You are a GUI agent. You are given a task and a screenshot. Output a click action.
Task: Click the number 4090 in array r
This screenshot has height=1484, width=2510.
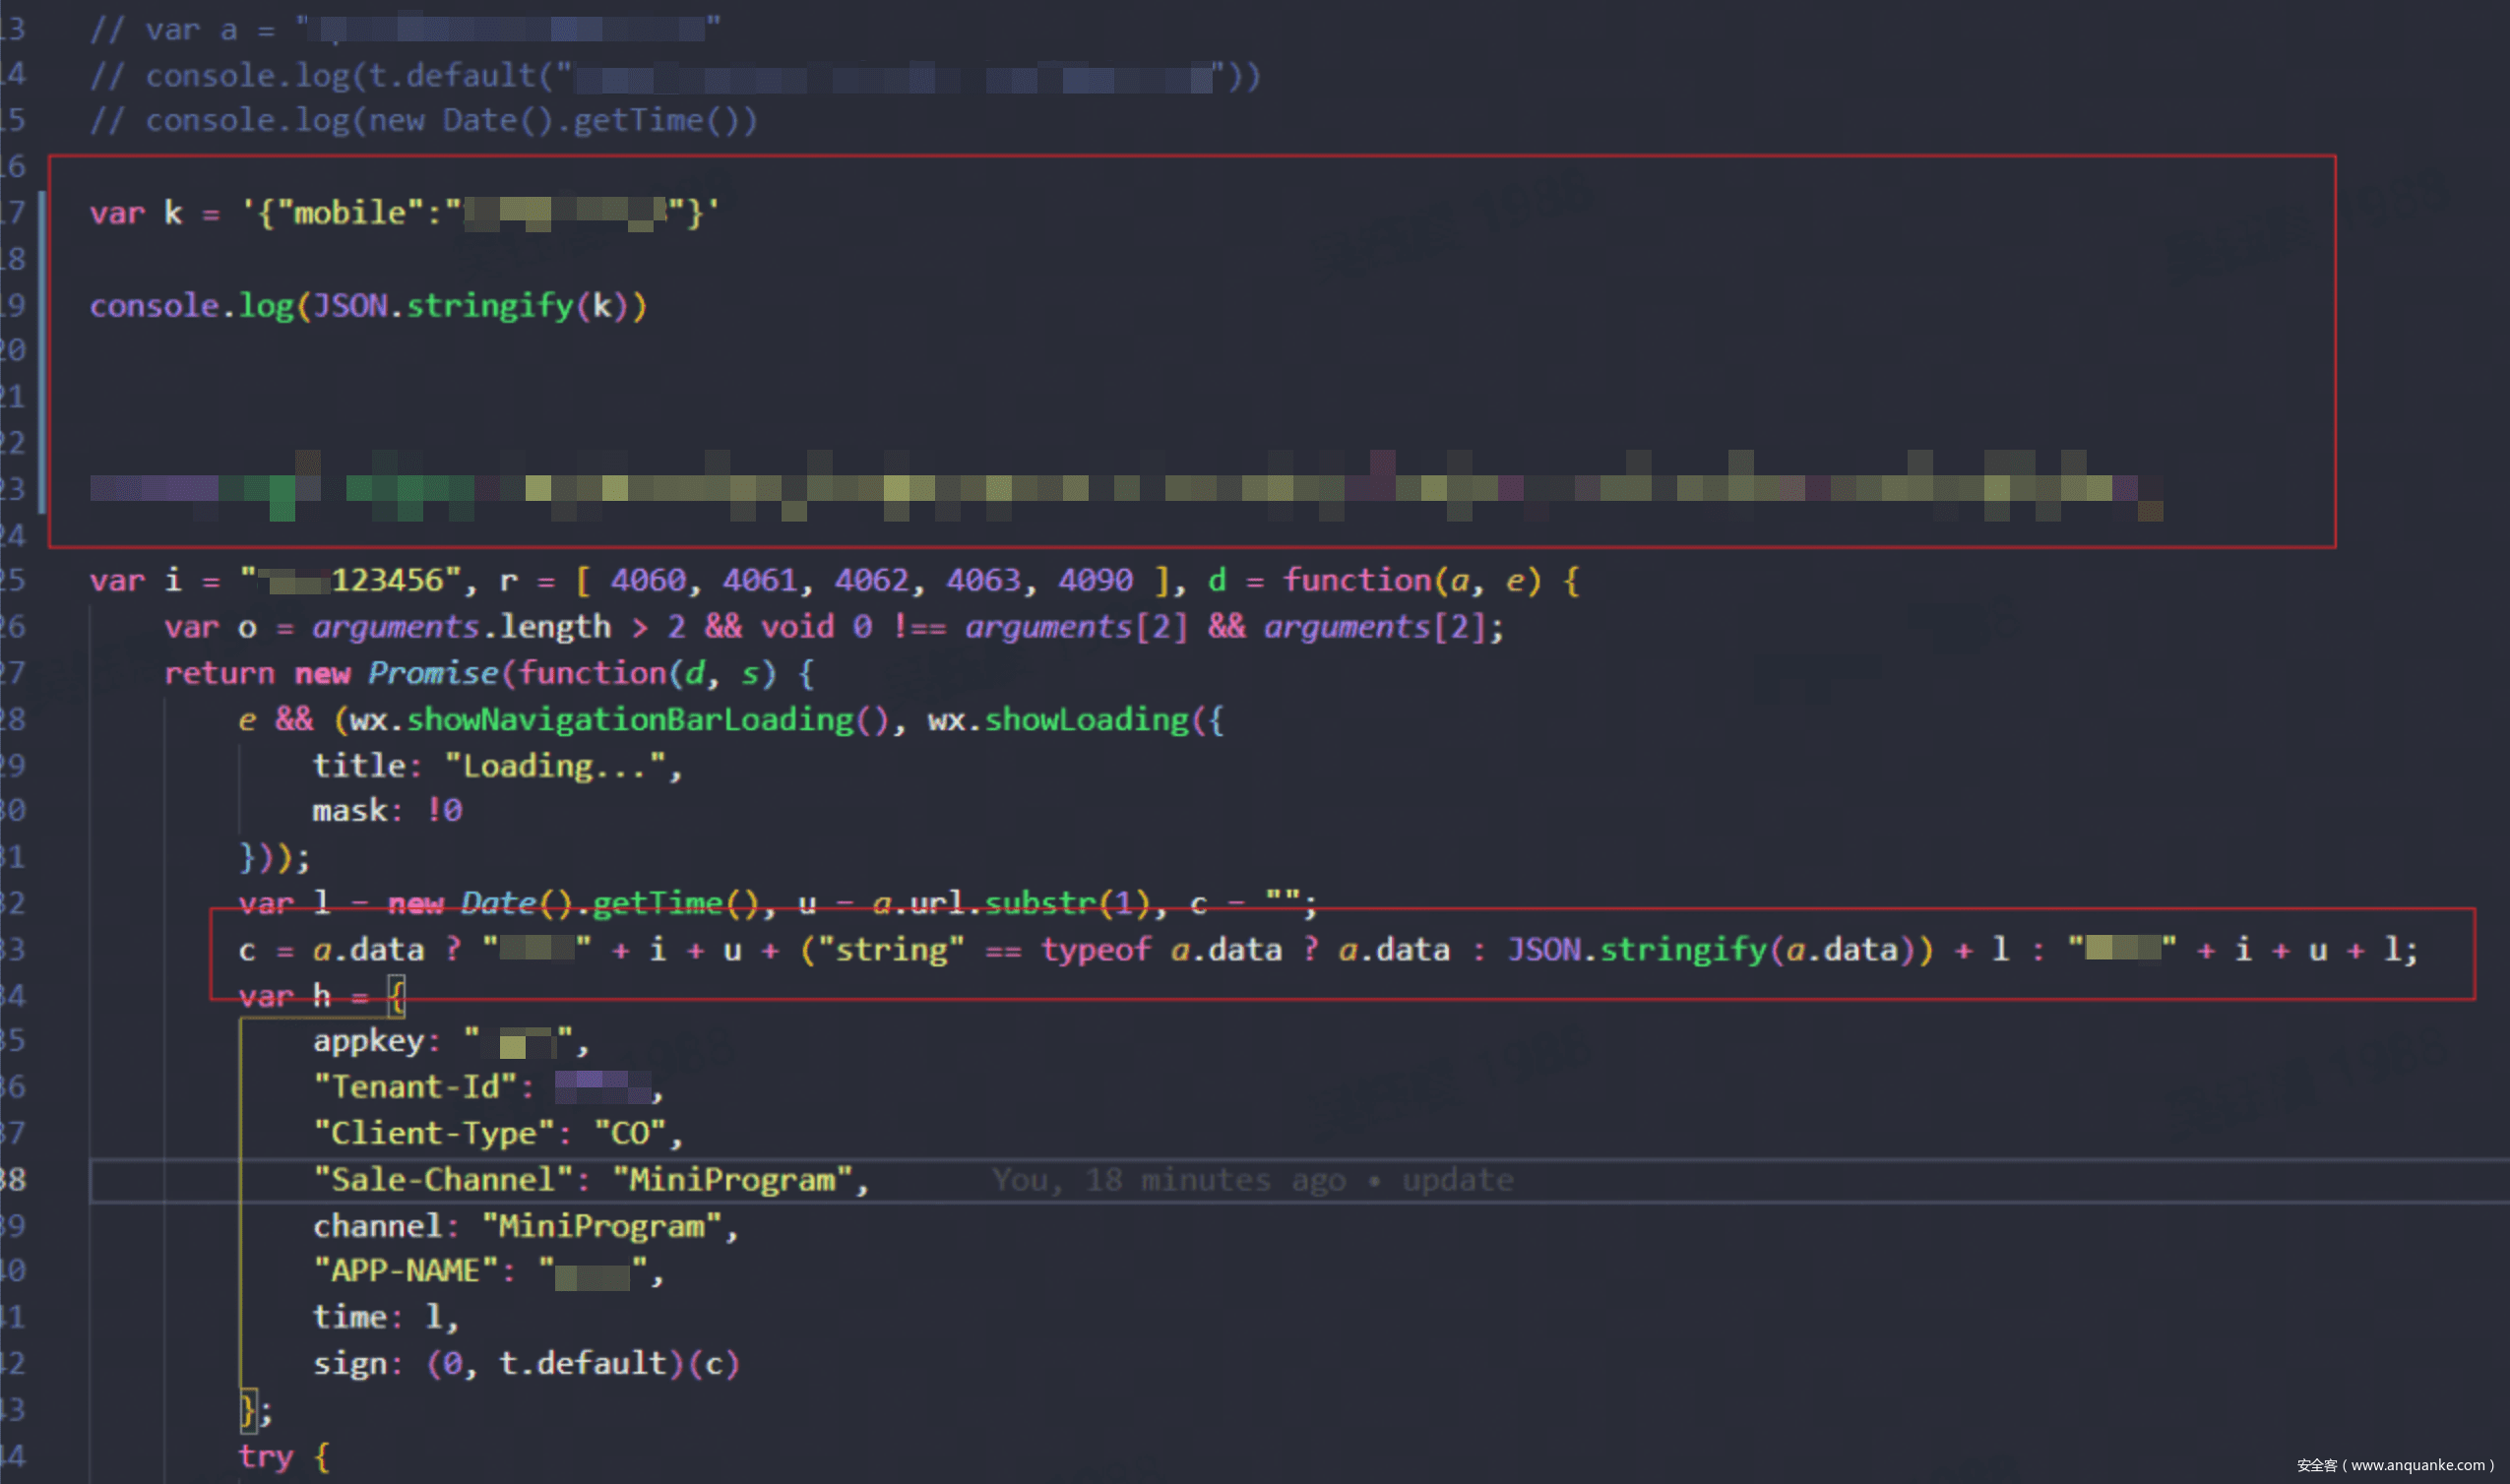click(1095, 581)
